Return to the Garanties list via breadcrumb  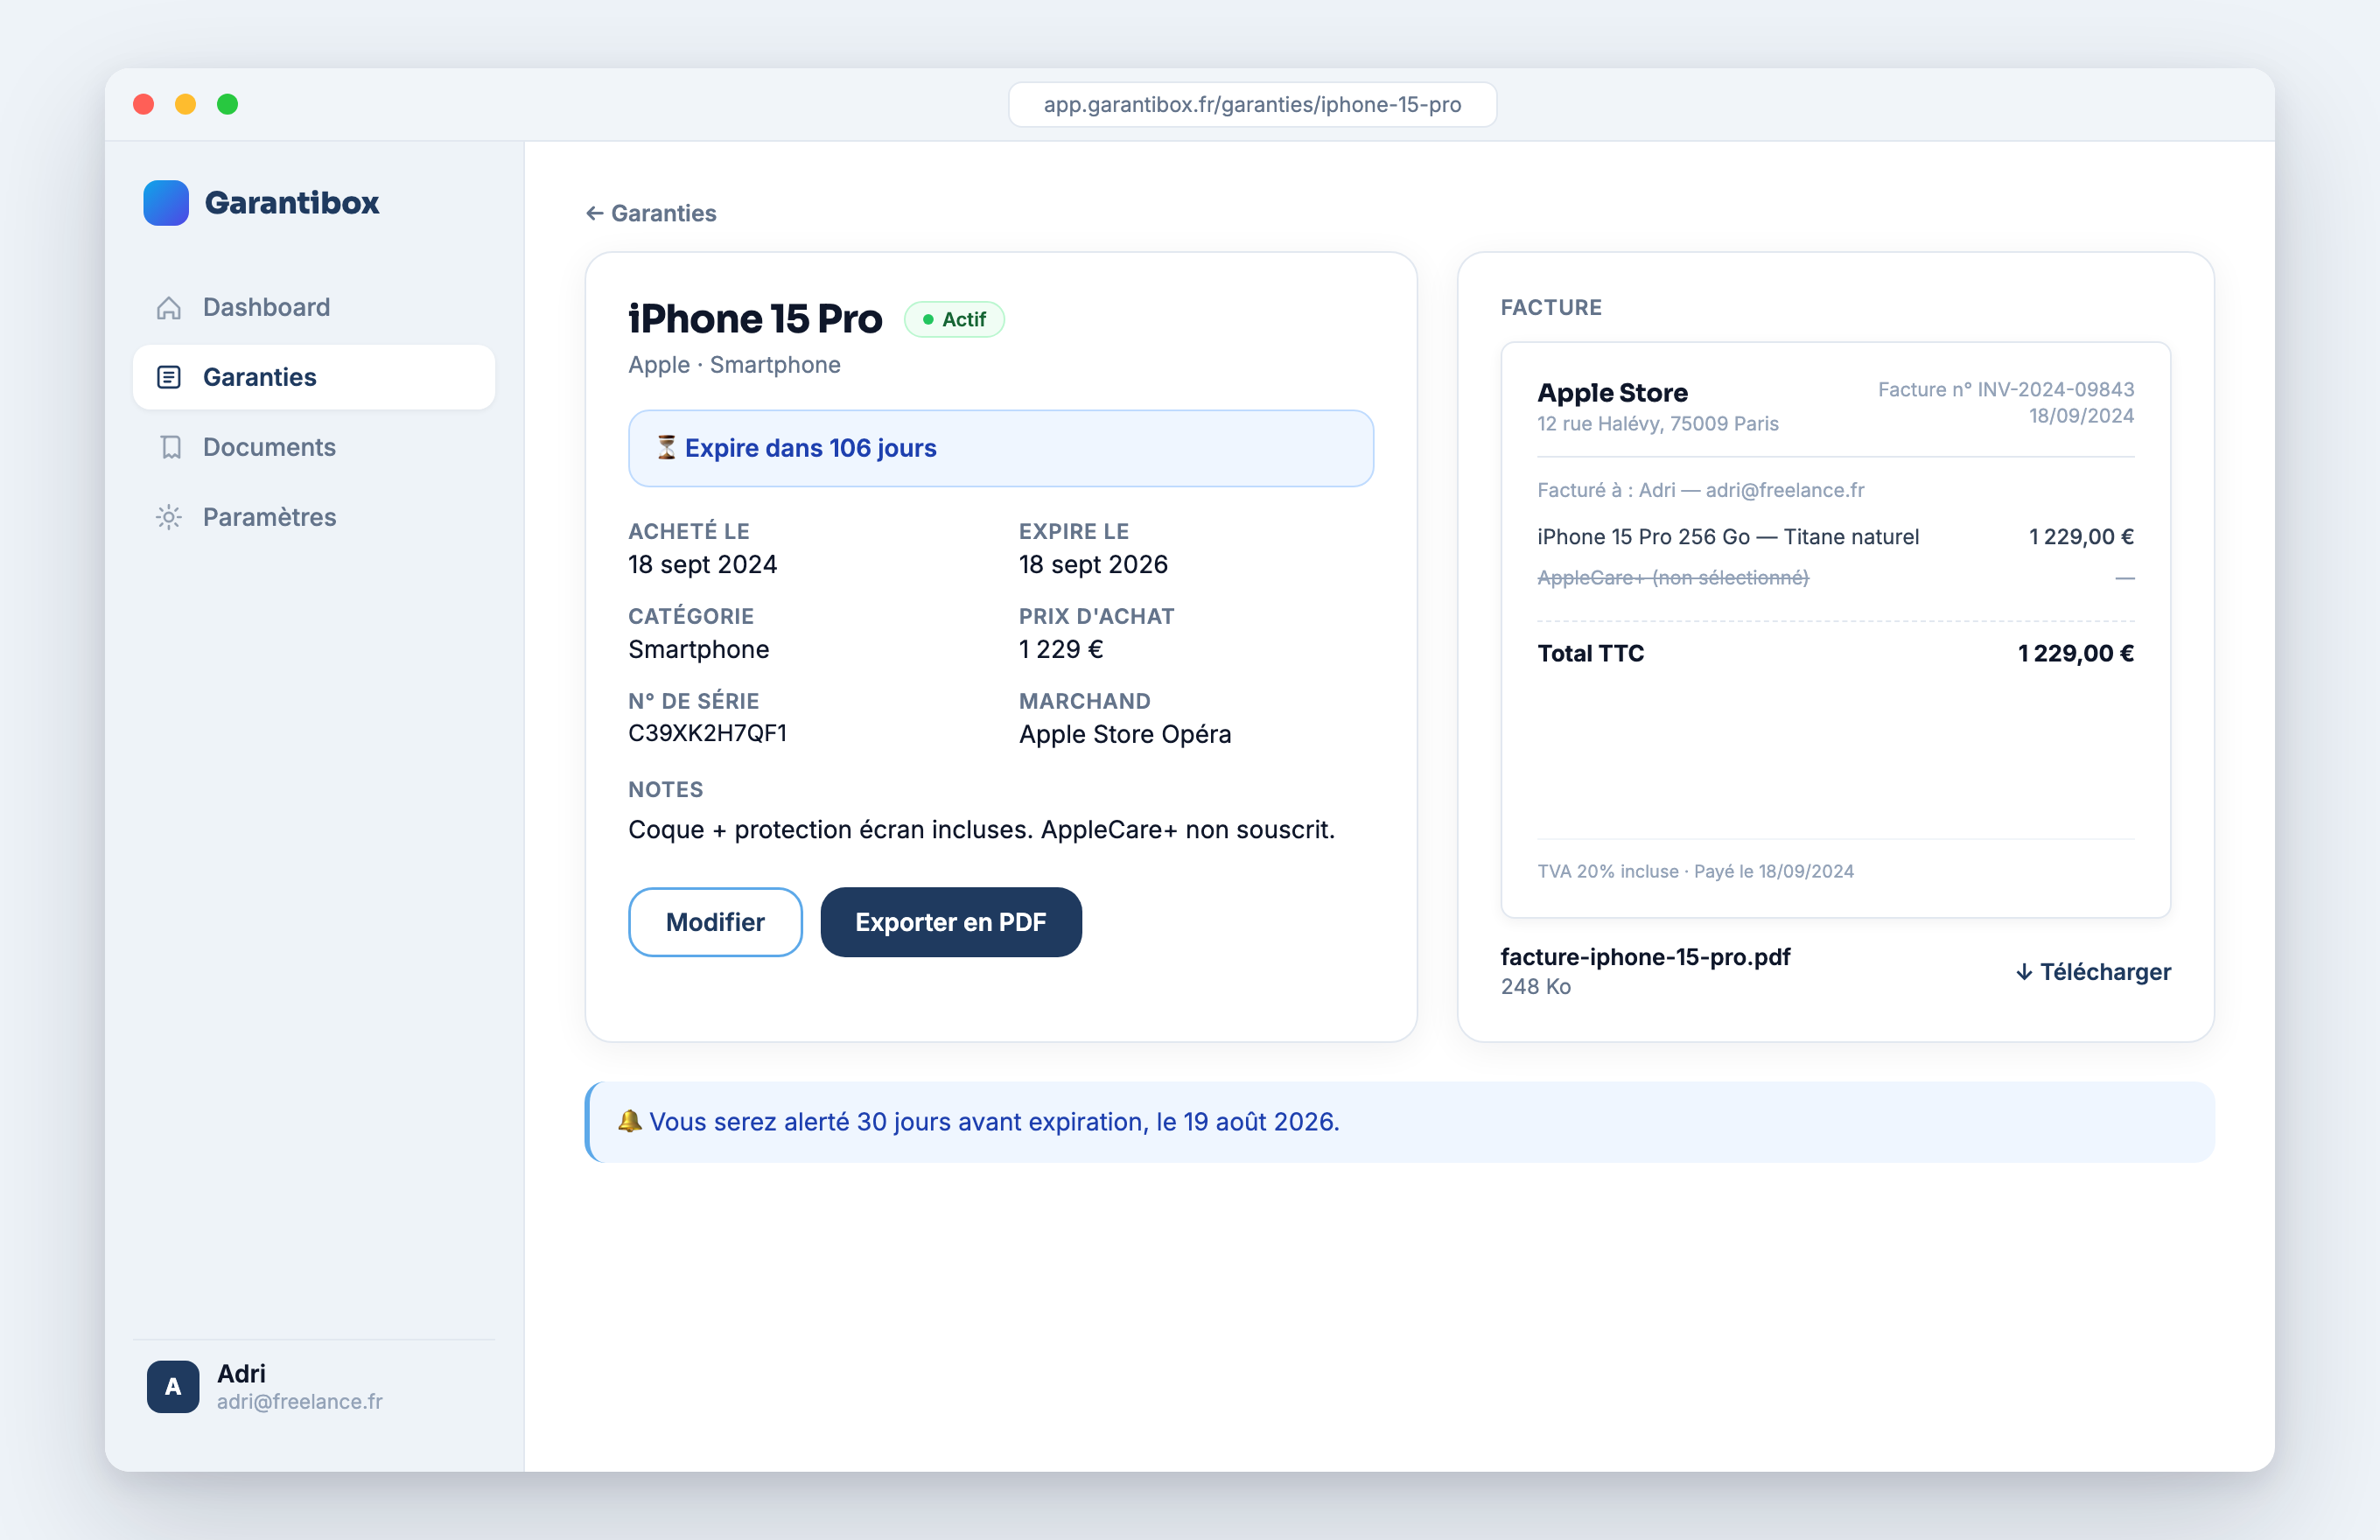651,213
